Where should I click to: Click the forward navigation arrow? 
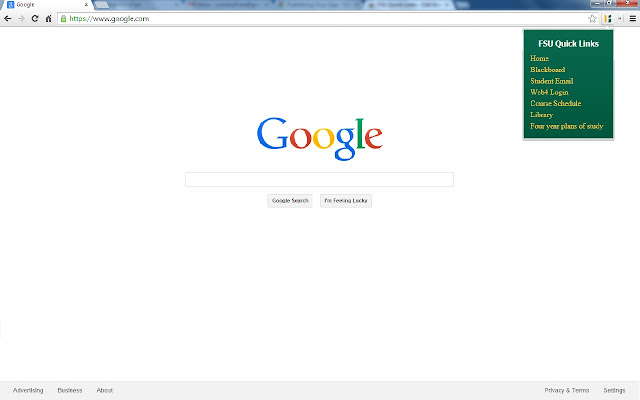(x=21, y=18)
